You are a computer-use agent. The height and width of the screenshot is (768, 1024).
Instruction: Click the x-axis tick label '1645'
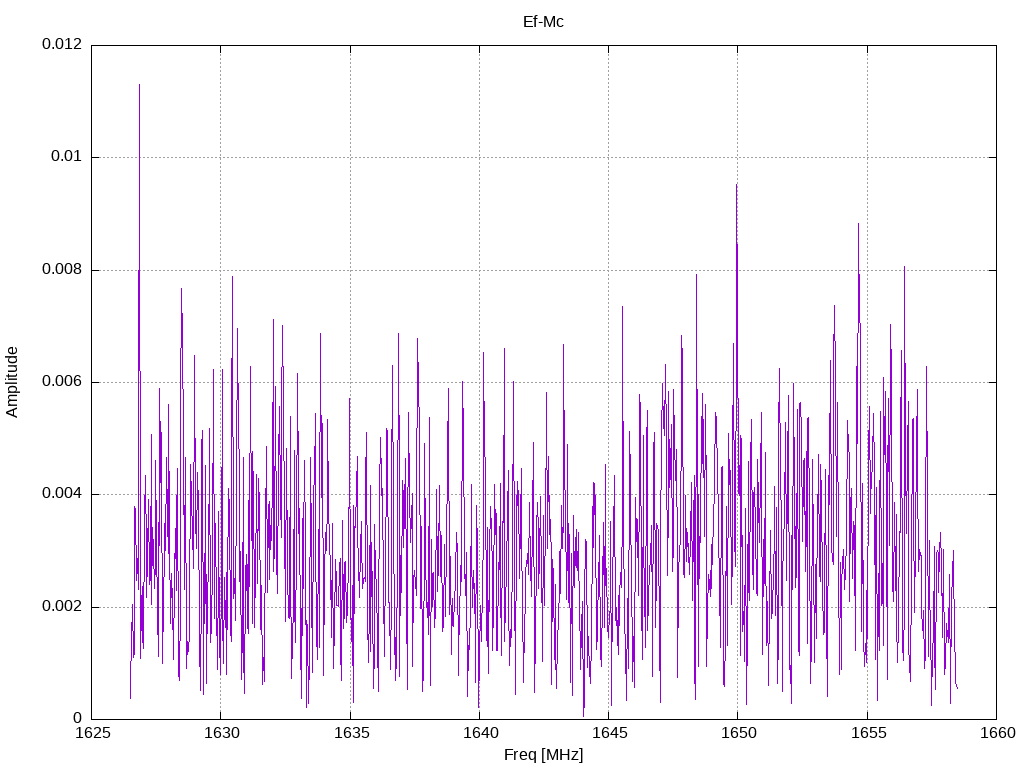pos(609,733)
